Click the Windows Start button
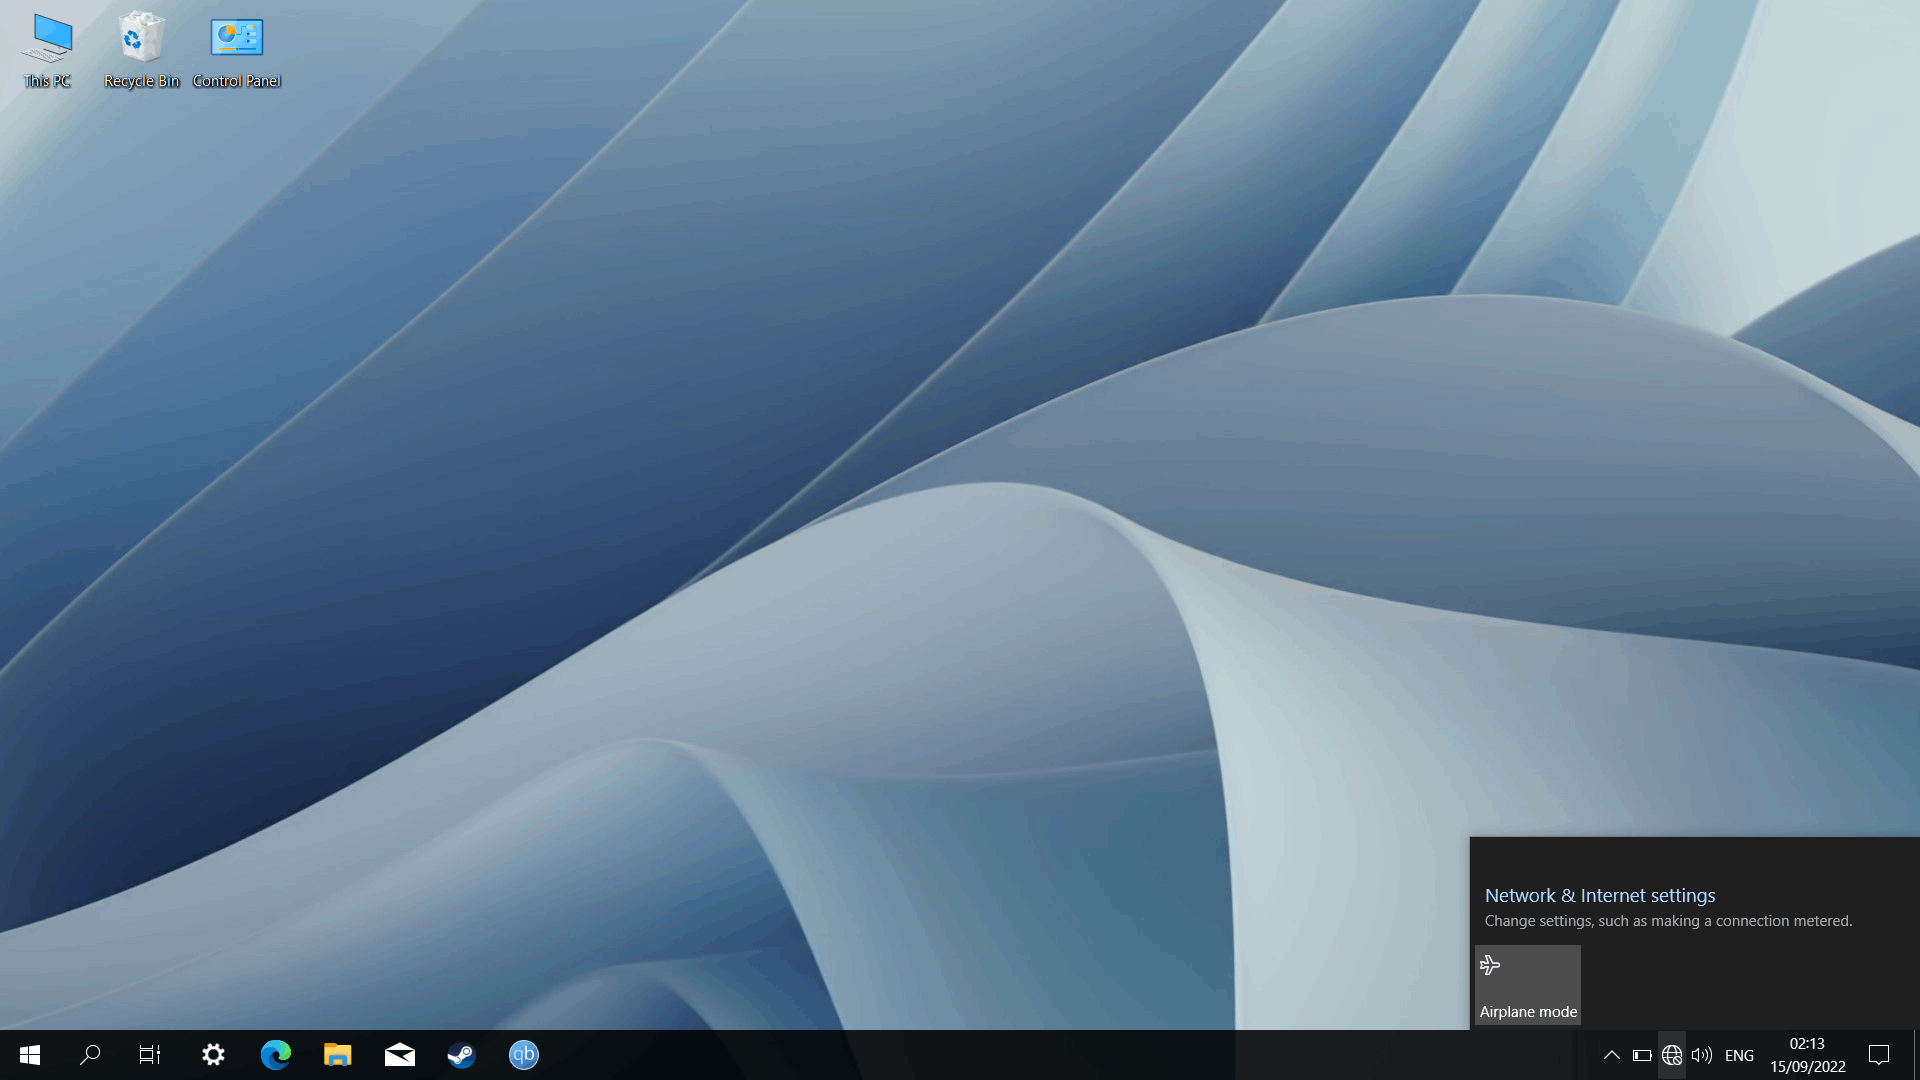 [x=29, y=1055]
